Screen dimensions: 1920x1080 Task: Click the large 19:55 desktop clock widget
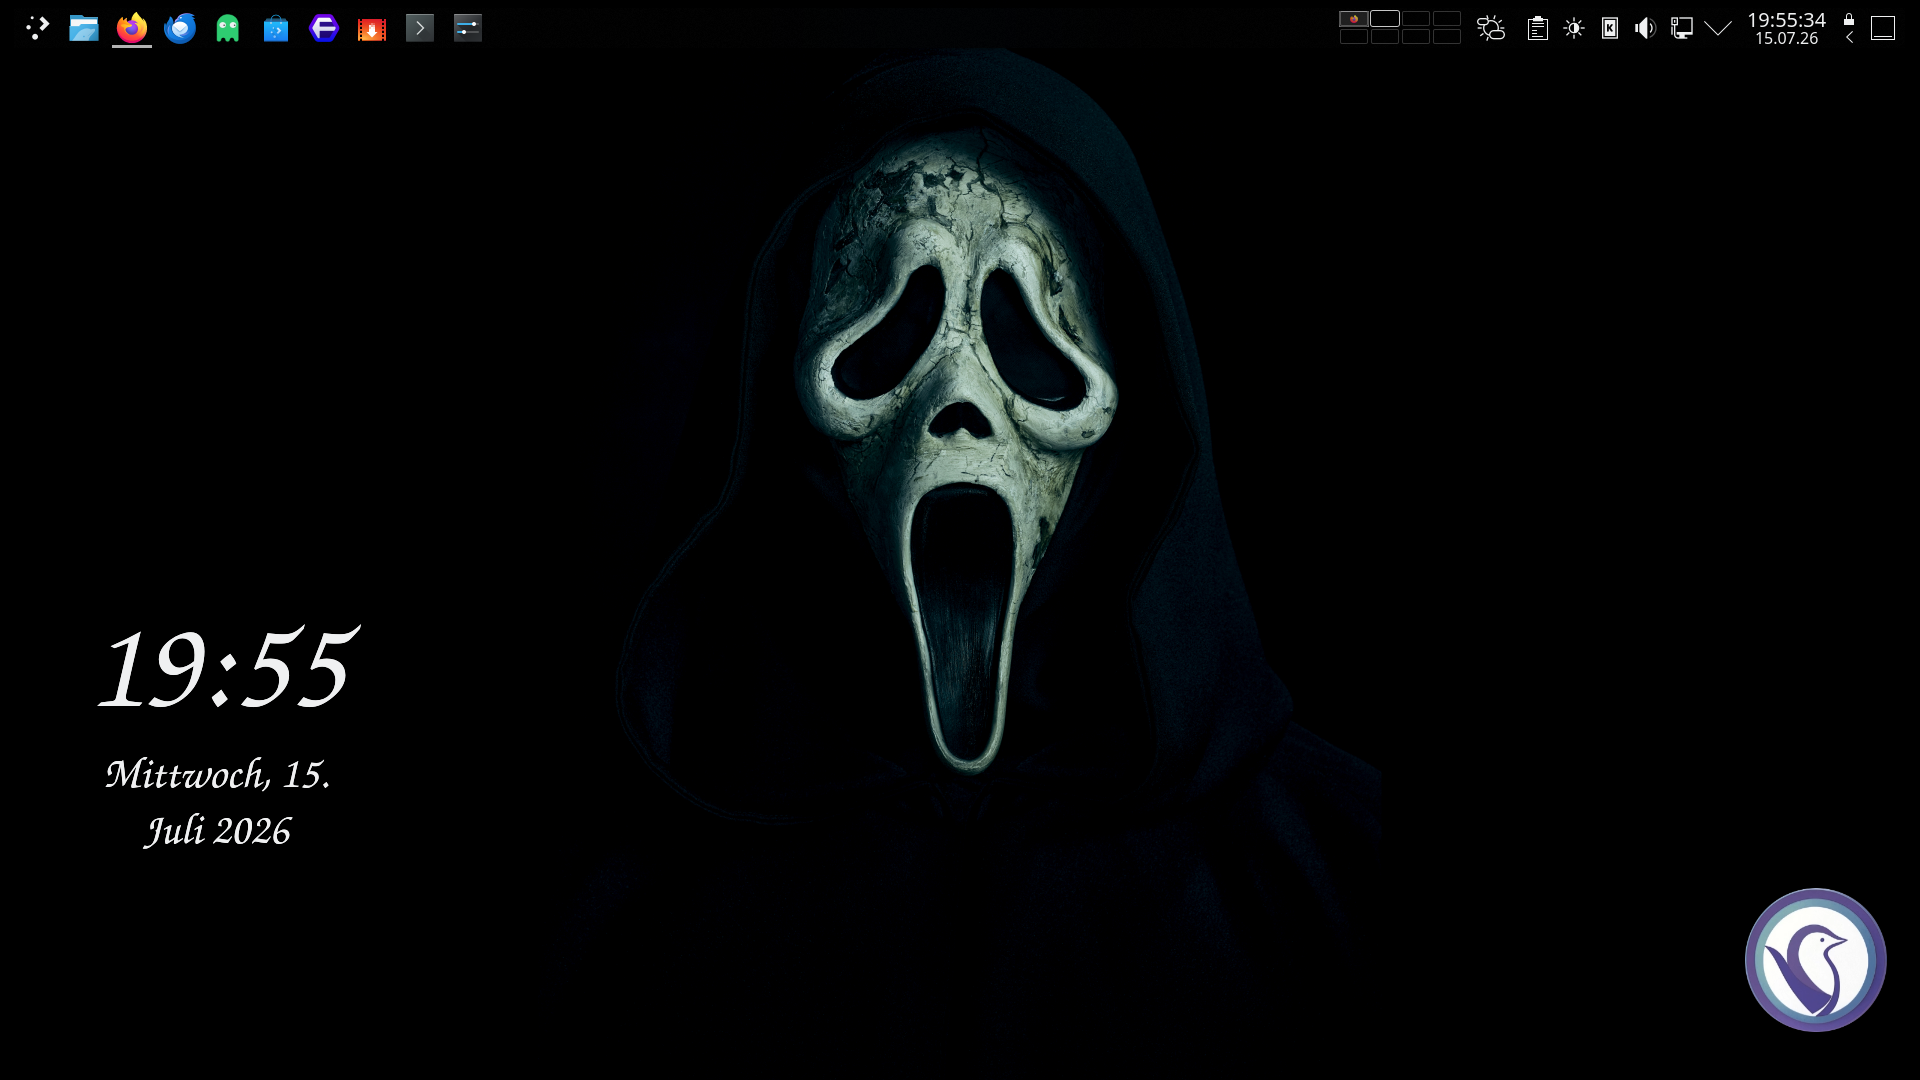[228, 667]
